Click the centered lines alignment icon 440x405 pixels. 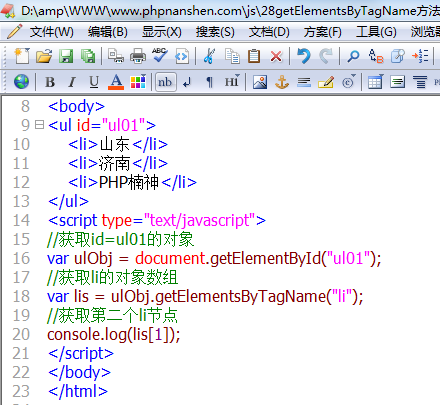(x=420, y=82)
